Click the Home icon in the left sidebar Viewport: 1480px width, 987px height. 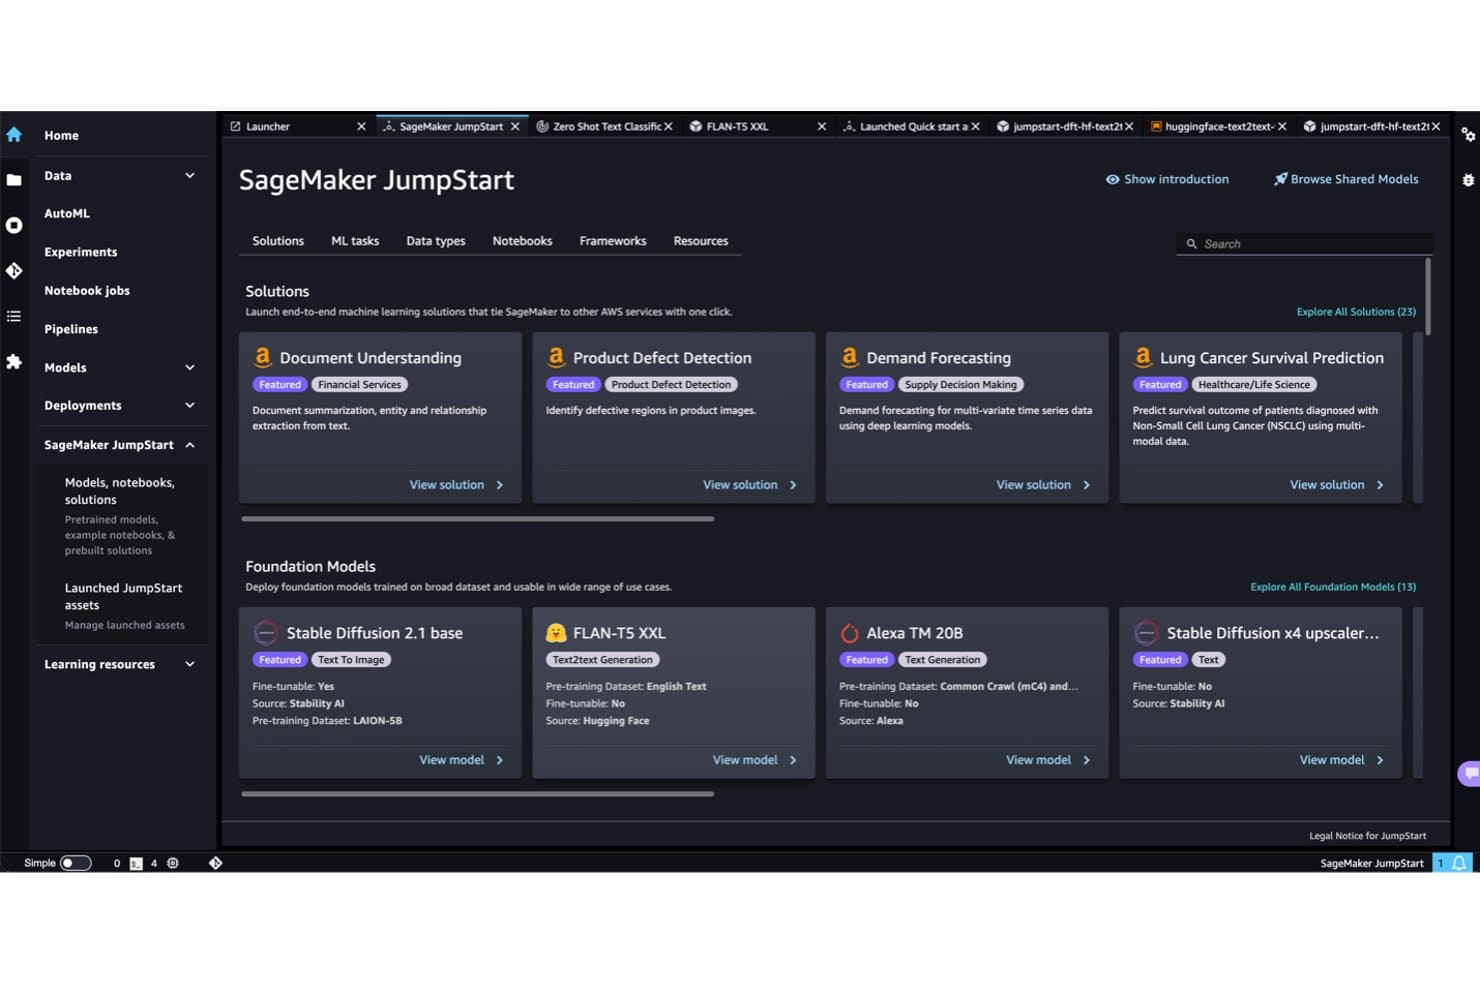(x=14, y=134)
